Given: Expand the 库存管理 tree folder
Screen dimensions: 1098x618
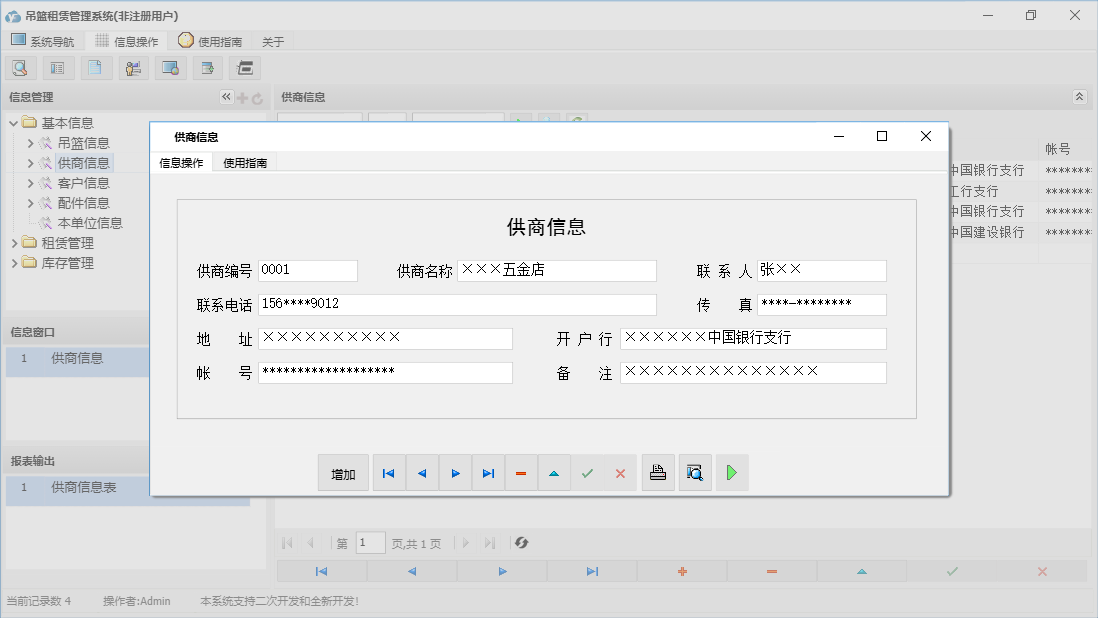Looking at the screenshot, I should tap(14, 263).
